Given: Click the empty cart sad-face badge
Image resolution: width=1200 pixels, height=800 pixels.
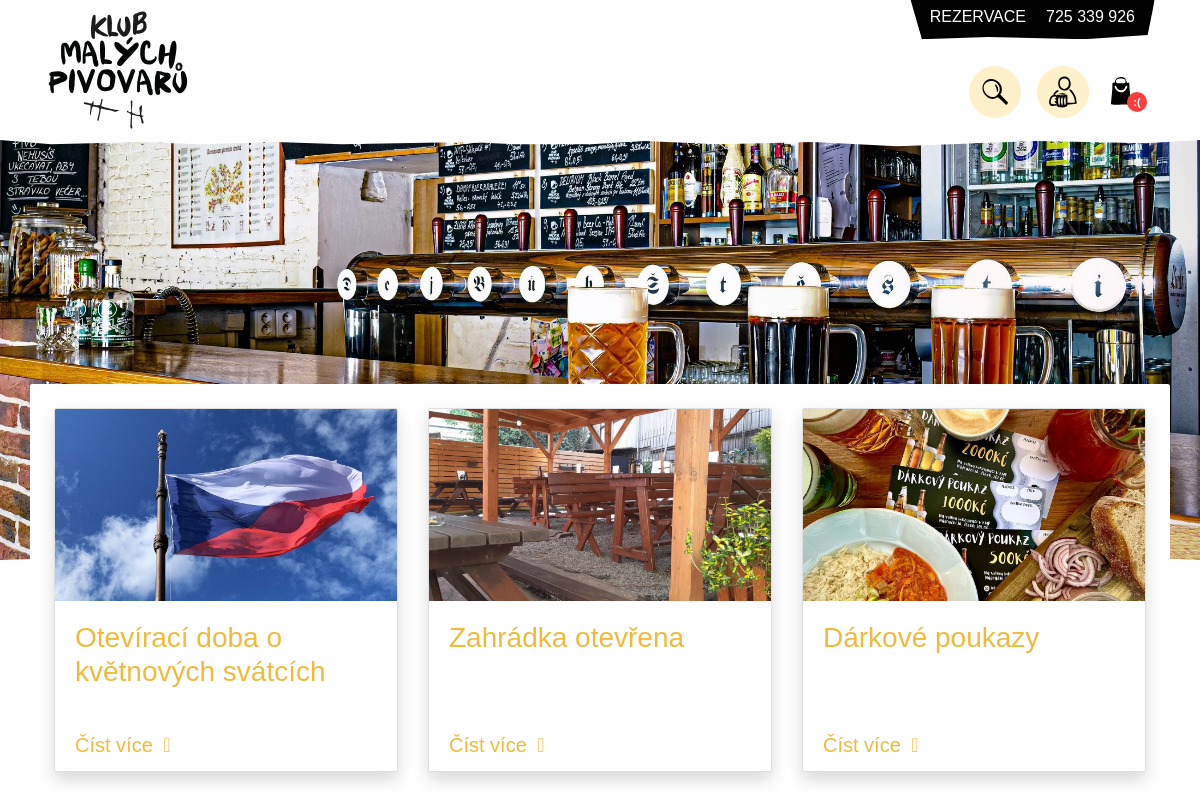Looking at the screenshot, I should pyautogui.click(x=1137, y=102).
